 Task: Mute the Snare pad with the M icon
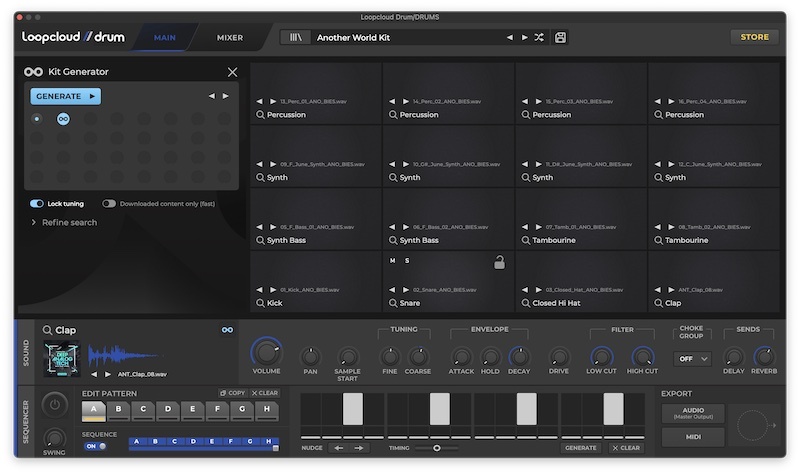tap(393, 261)
